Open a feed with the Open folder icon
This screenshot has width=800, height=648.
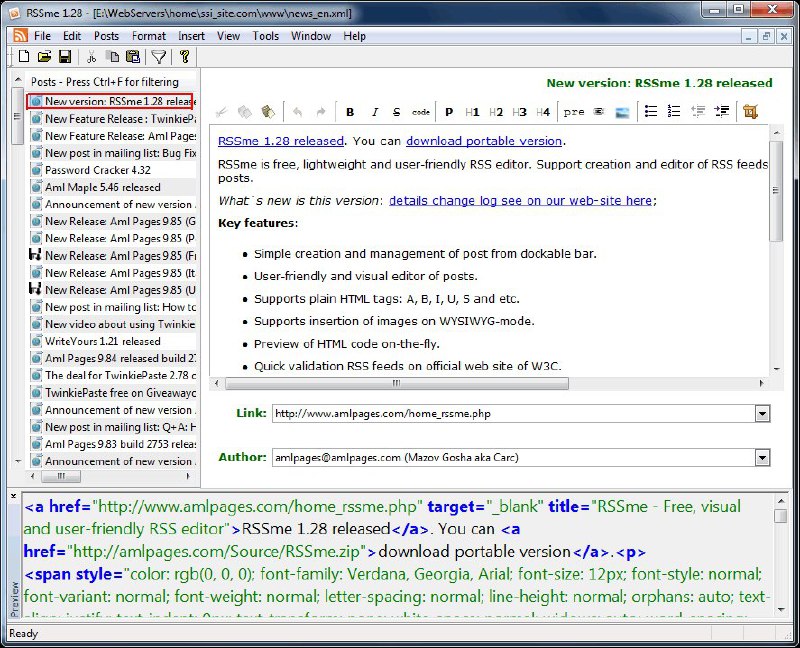click(x=44, y=57)
